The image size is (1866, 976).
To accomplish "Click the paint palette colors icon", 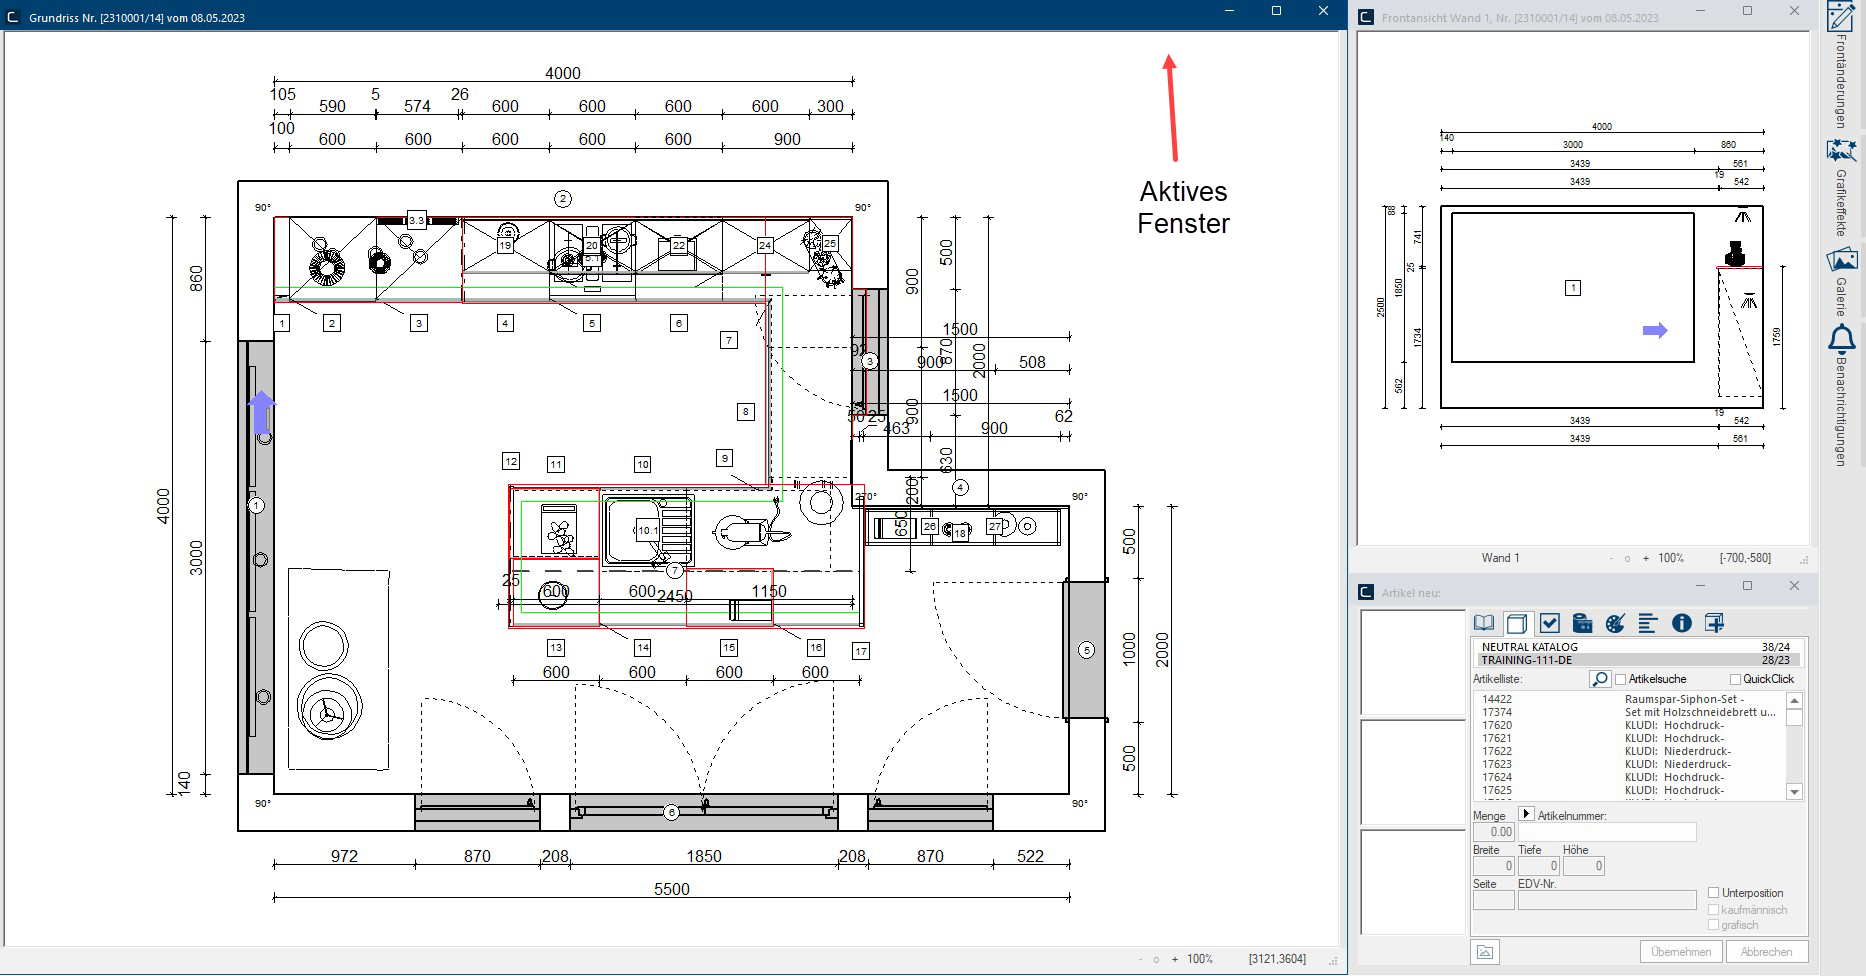I will point(1615,623).
